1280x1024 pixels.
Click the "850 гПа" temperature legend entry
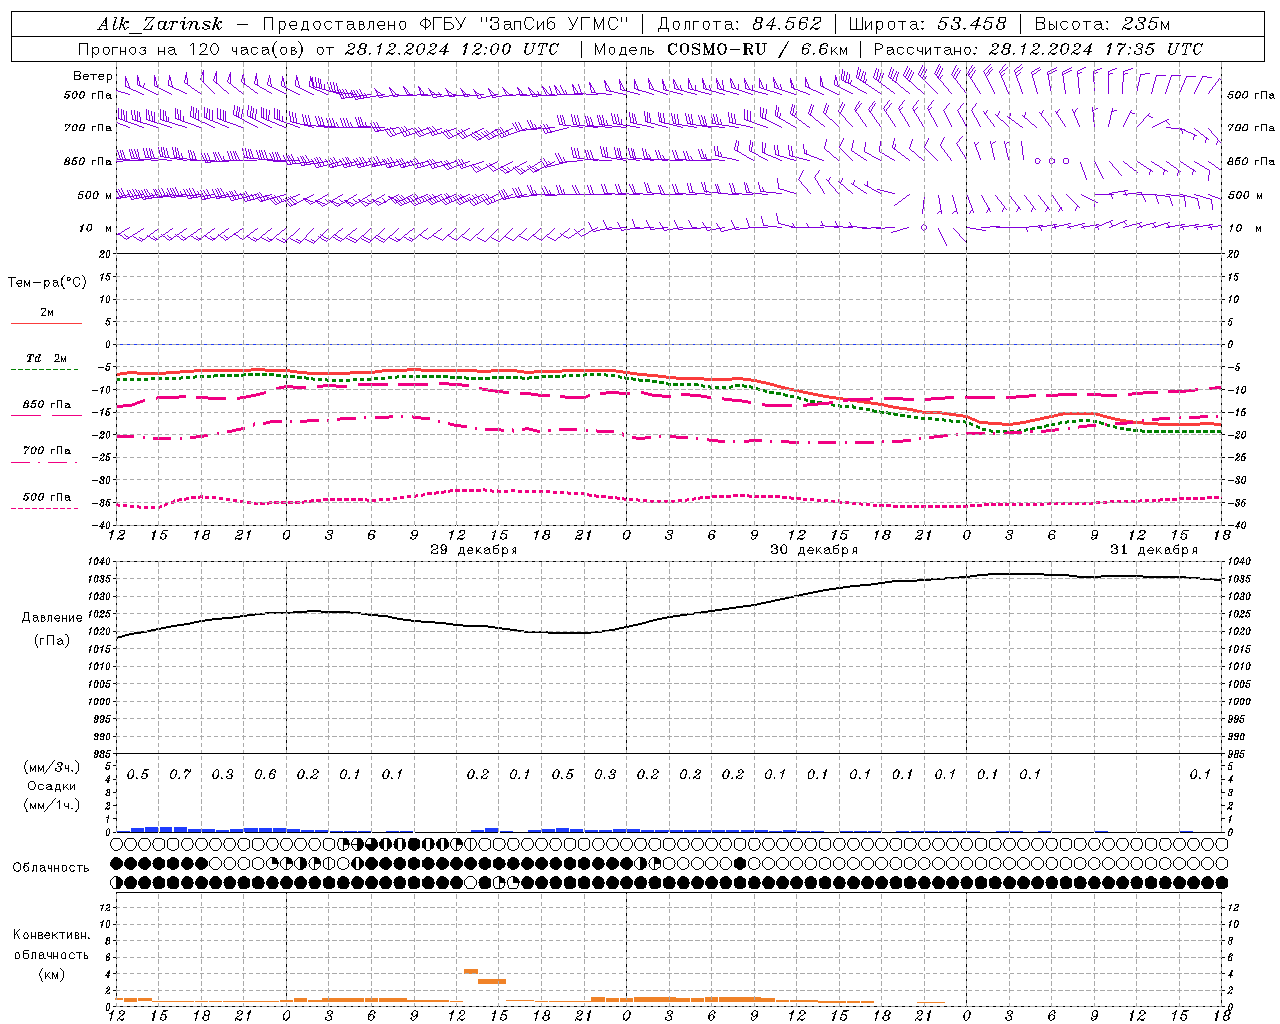47,405
